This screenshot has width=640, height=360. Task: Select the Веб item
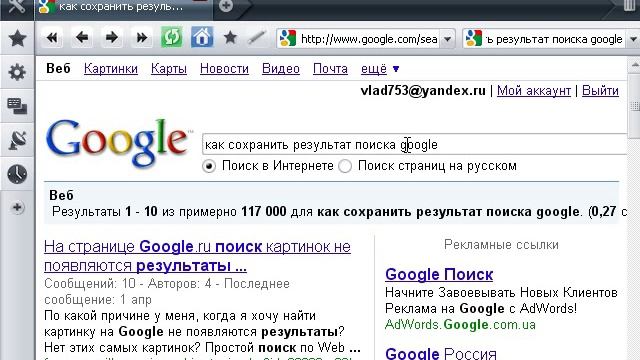(x=58, y=69)
